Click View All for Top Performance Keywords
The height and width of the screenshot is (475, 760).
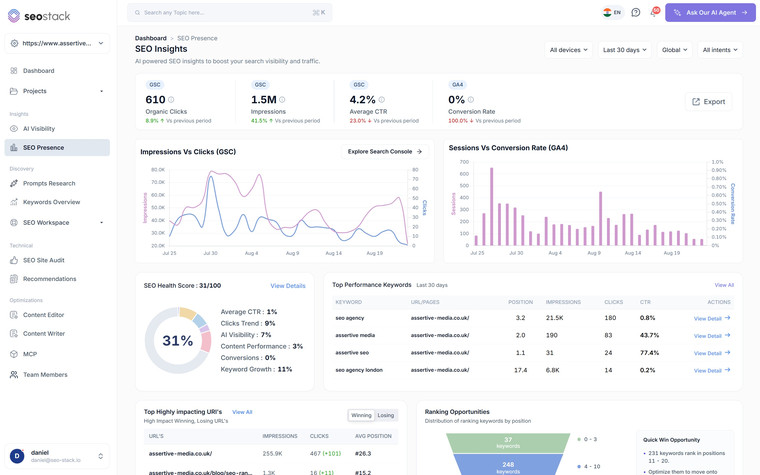[724, 285]
